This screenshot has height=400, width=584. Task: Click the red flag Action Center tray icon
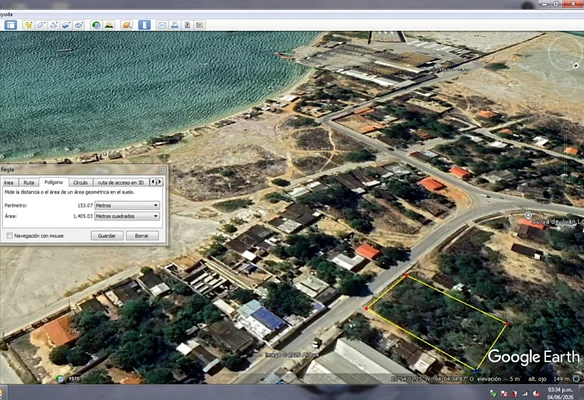pos(504,393)
